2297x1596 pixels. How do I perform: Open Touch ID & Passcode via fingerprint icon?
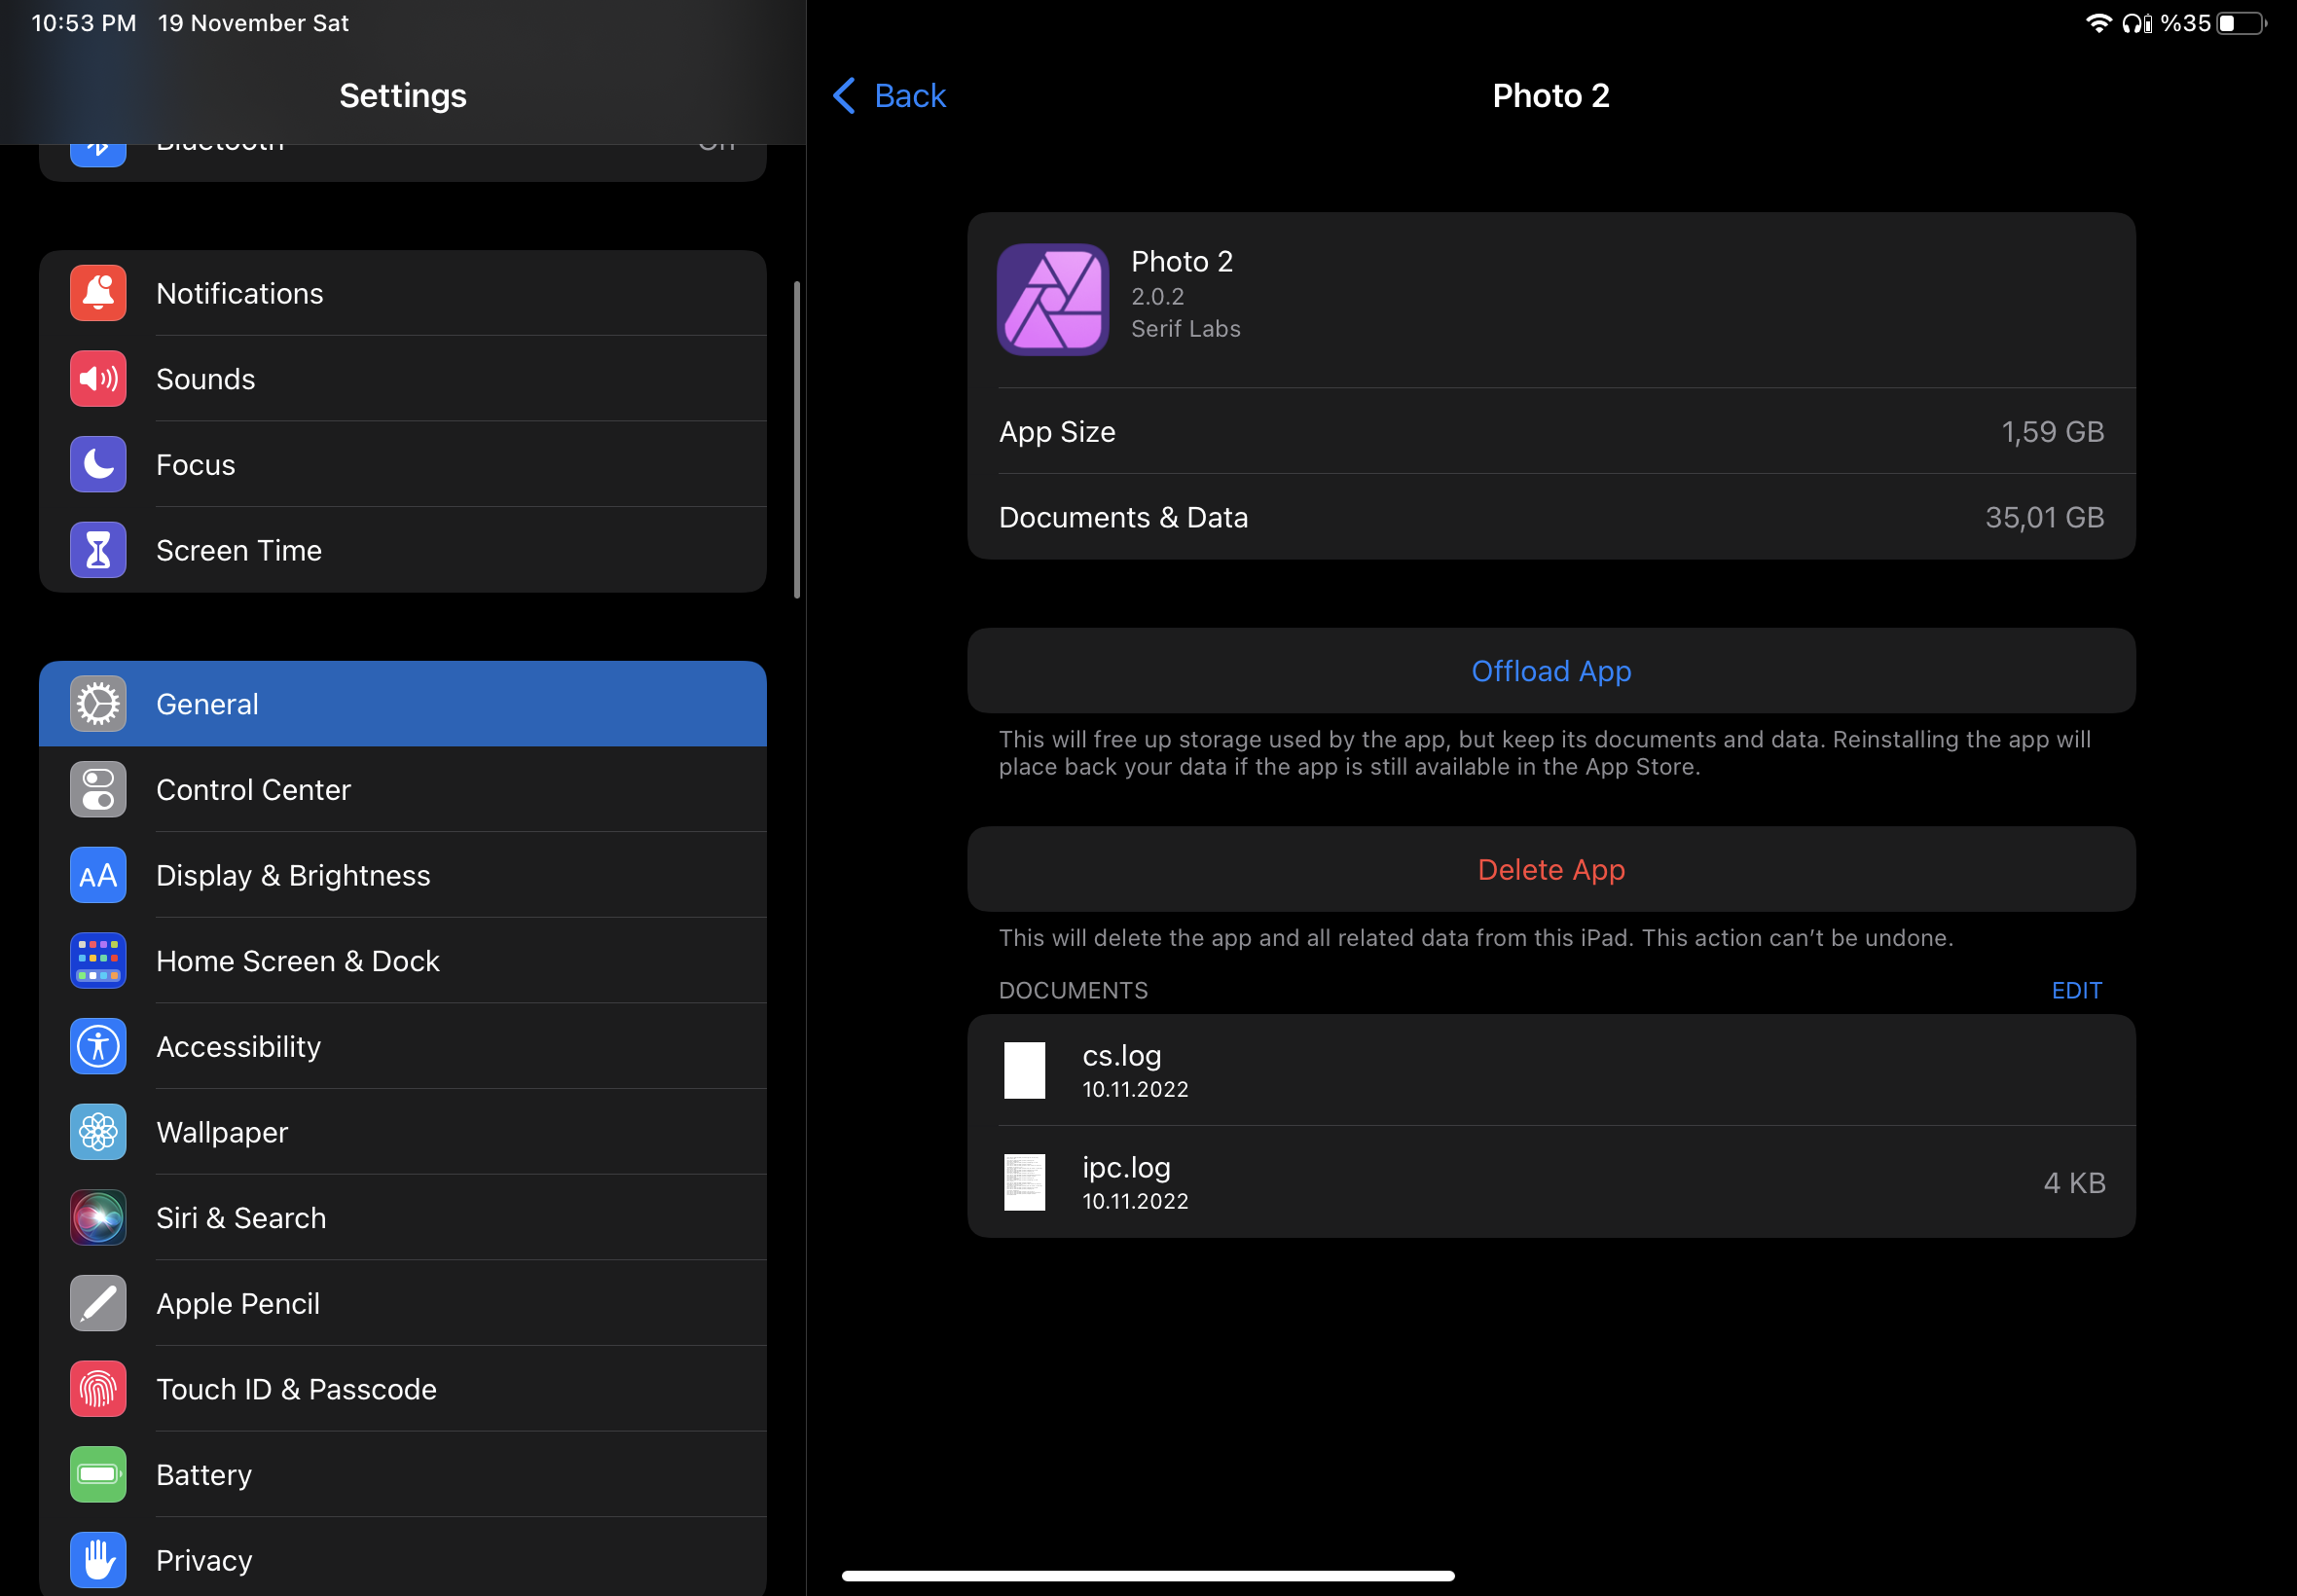click(97, 1388)
